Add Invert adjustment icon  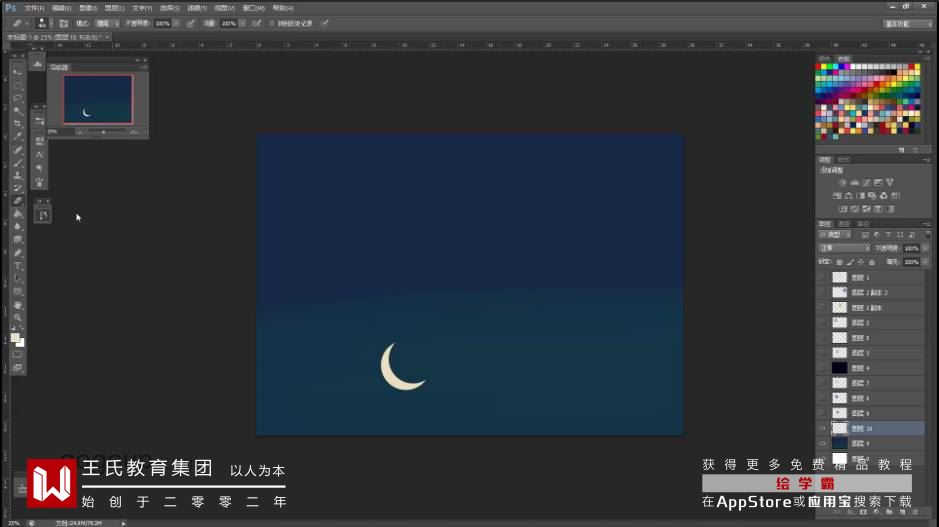(x=843, y=209)
